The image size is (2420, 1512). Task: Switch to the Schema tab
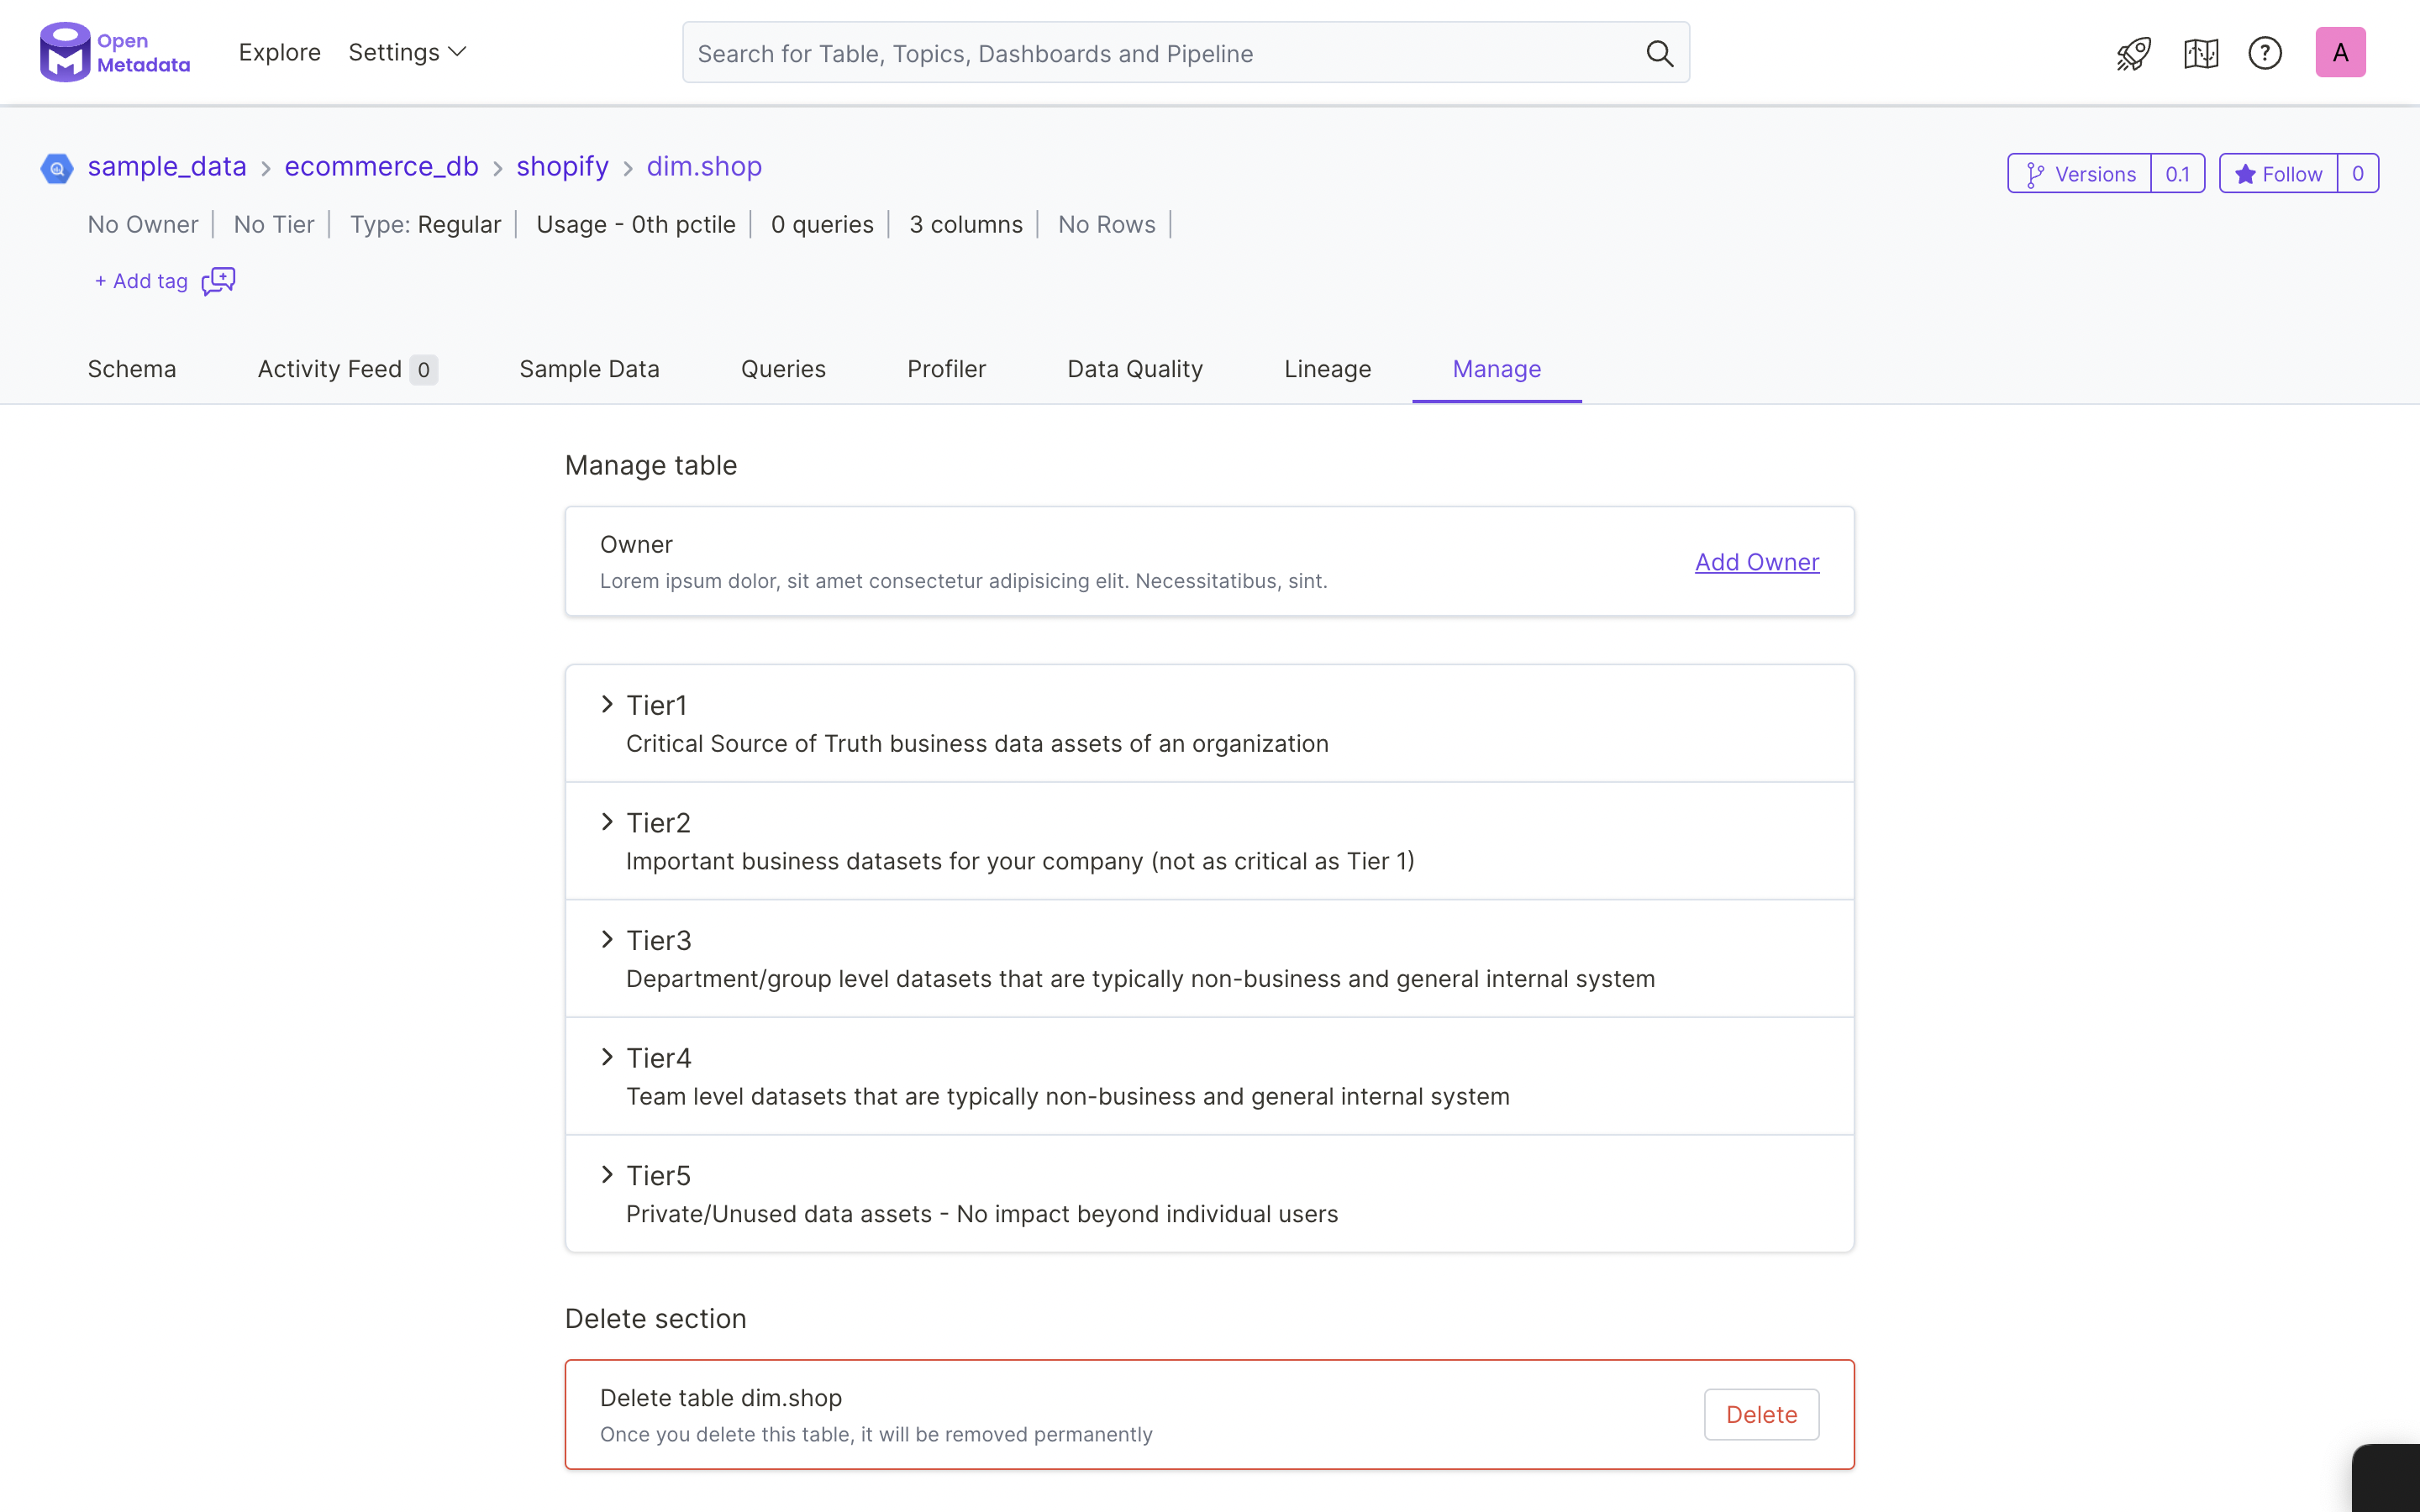tap(132, 369)
